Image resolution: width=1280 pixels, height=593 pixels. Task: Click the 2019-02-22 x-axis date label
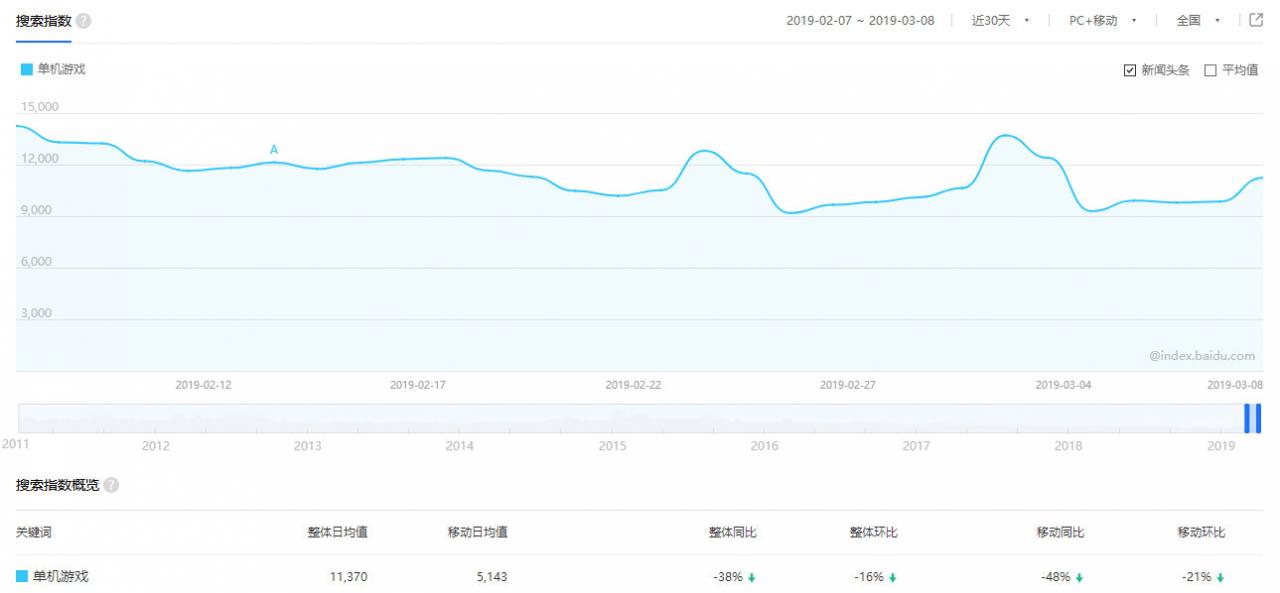(x=634, y=385)
